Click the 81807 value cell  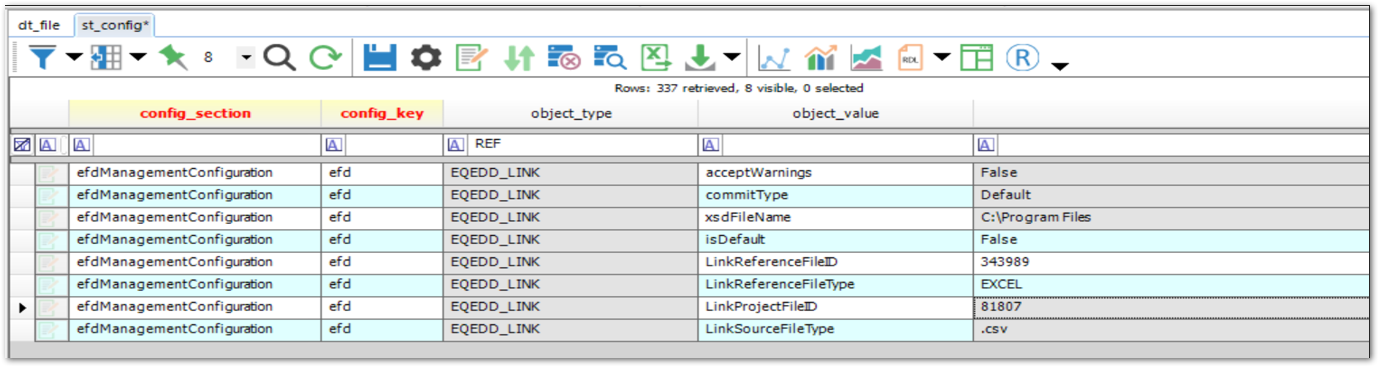tap(1171, 307)
